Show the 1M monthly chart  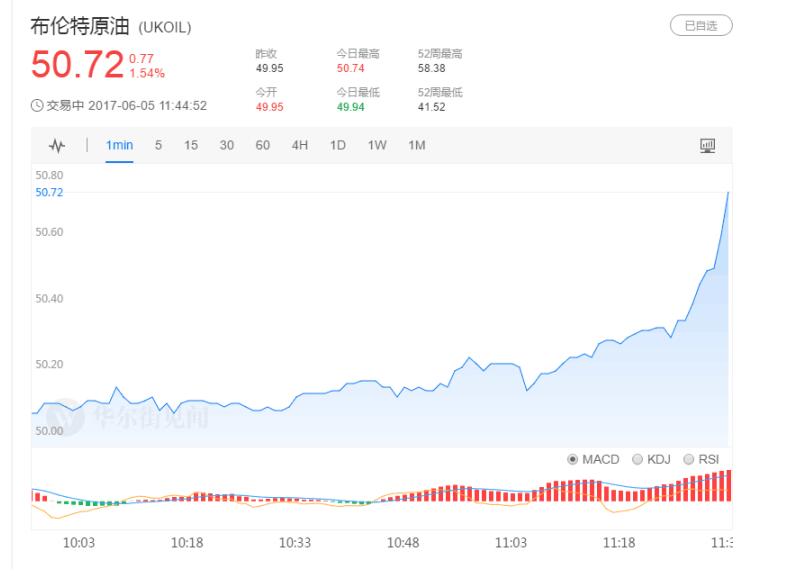pyautogui.click(x=416, y=146)
